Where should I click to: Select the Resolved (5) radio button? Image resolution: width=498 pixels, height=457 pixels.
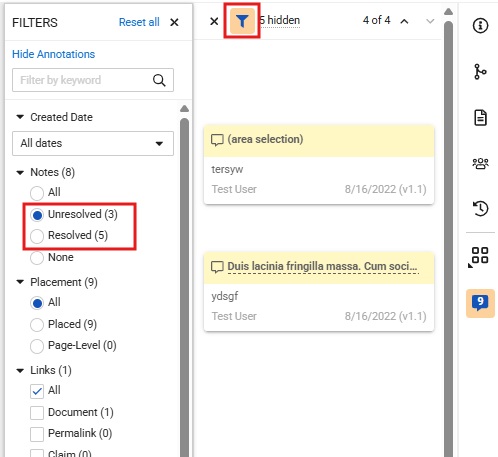(37, 236)
